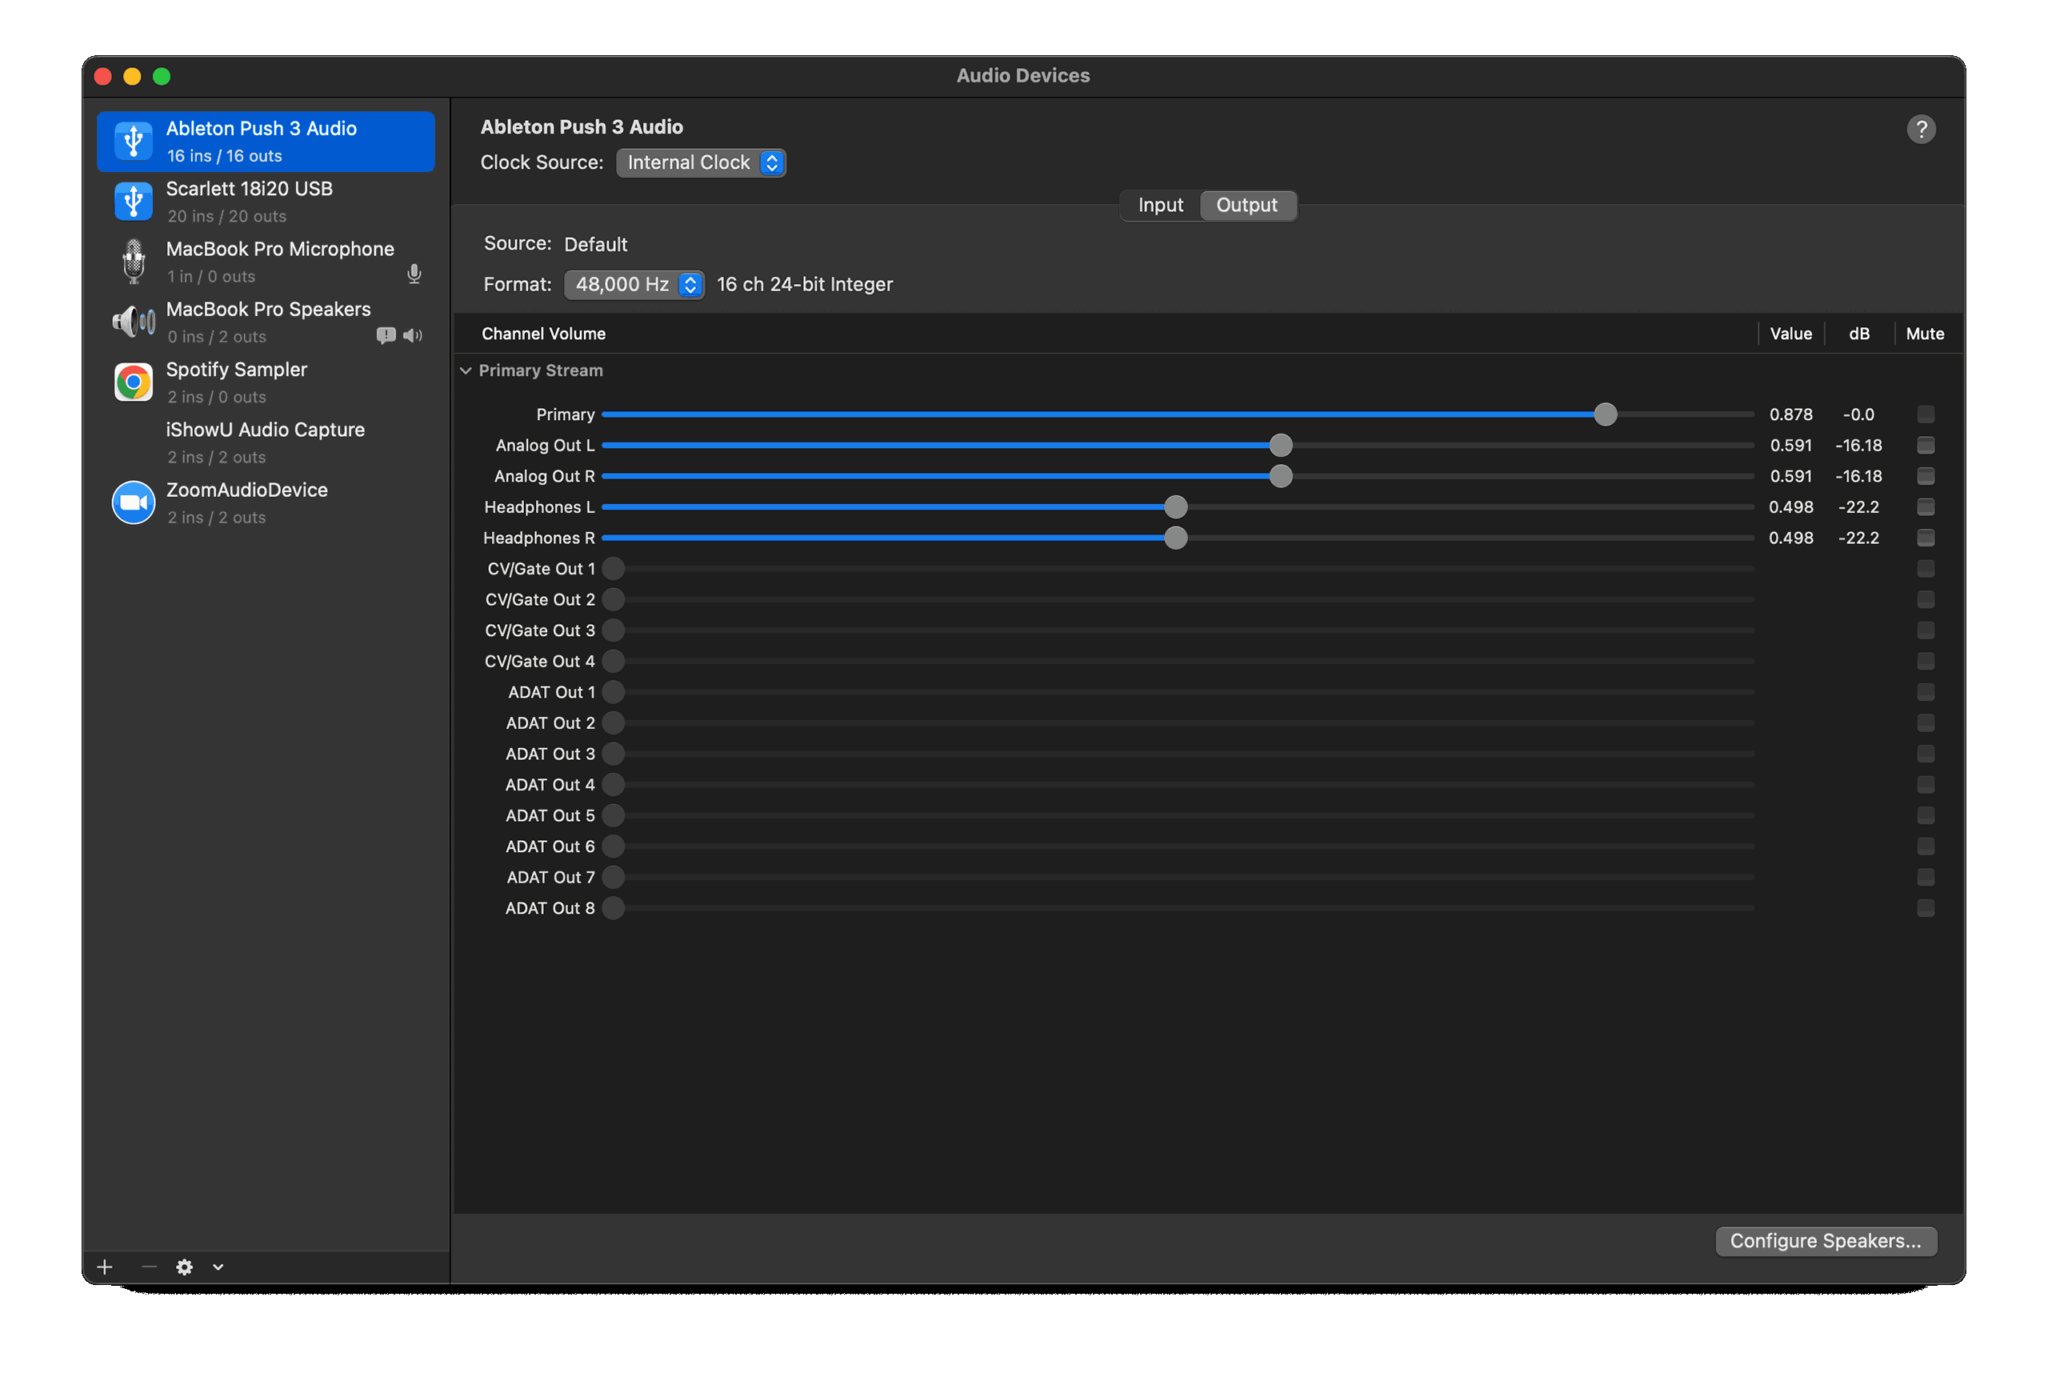2048x1393 pixels.
Task: Click the Scarlett 18i20 USB device icon
Action: (x=133, y=201)
